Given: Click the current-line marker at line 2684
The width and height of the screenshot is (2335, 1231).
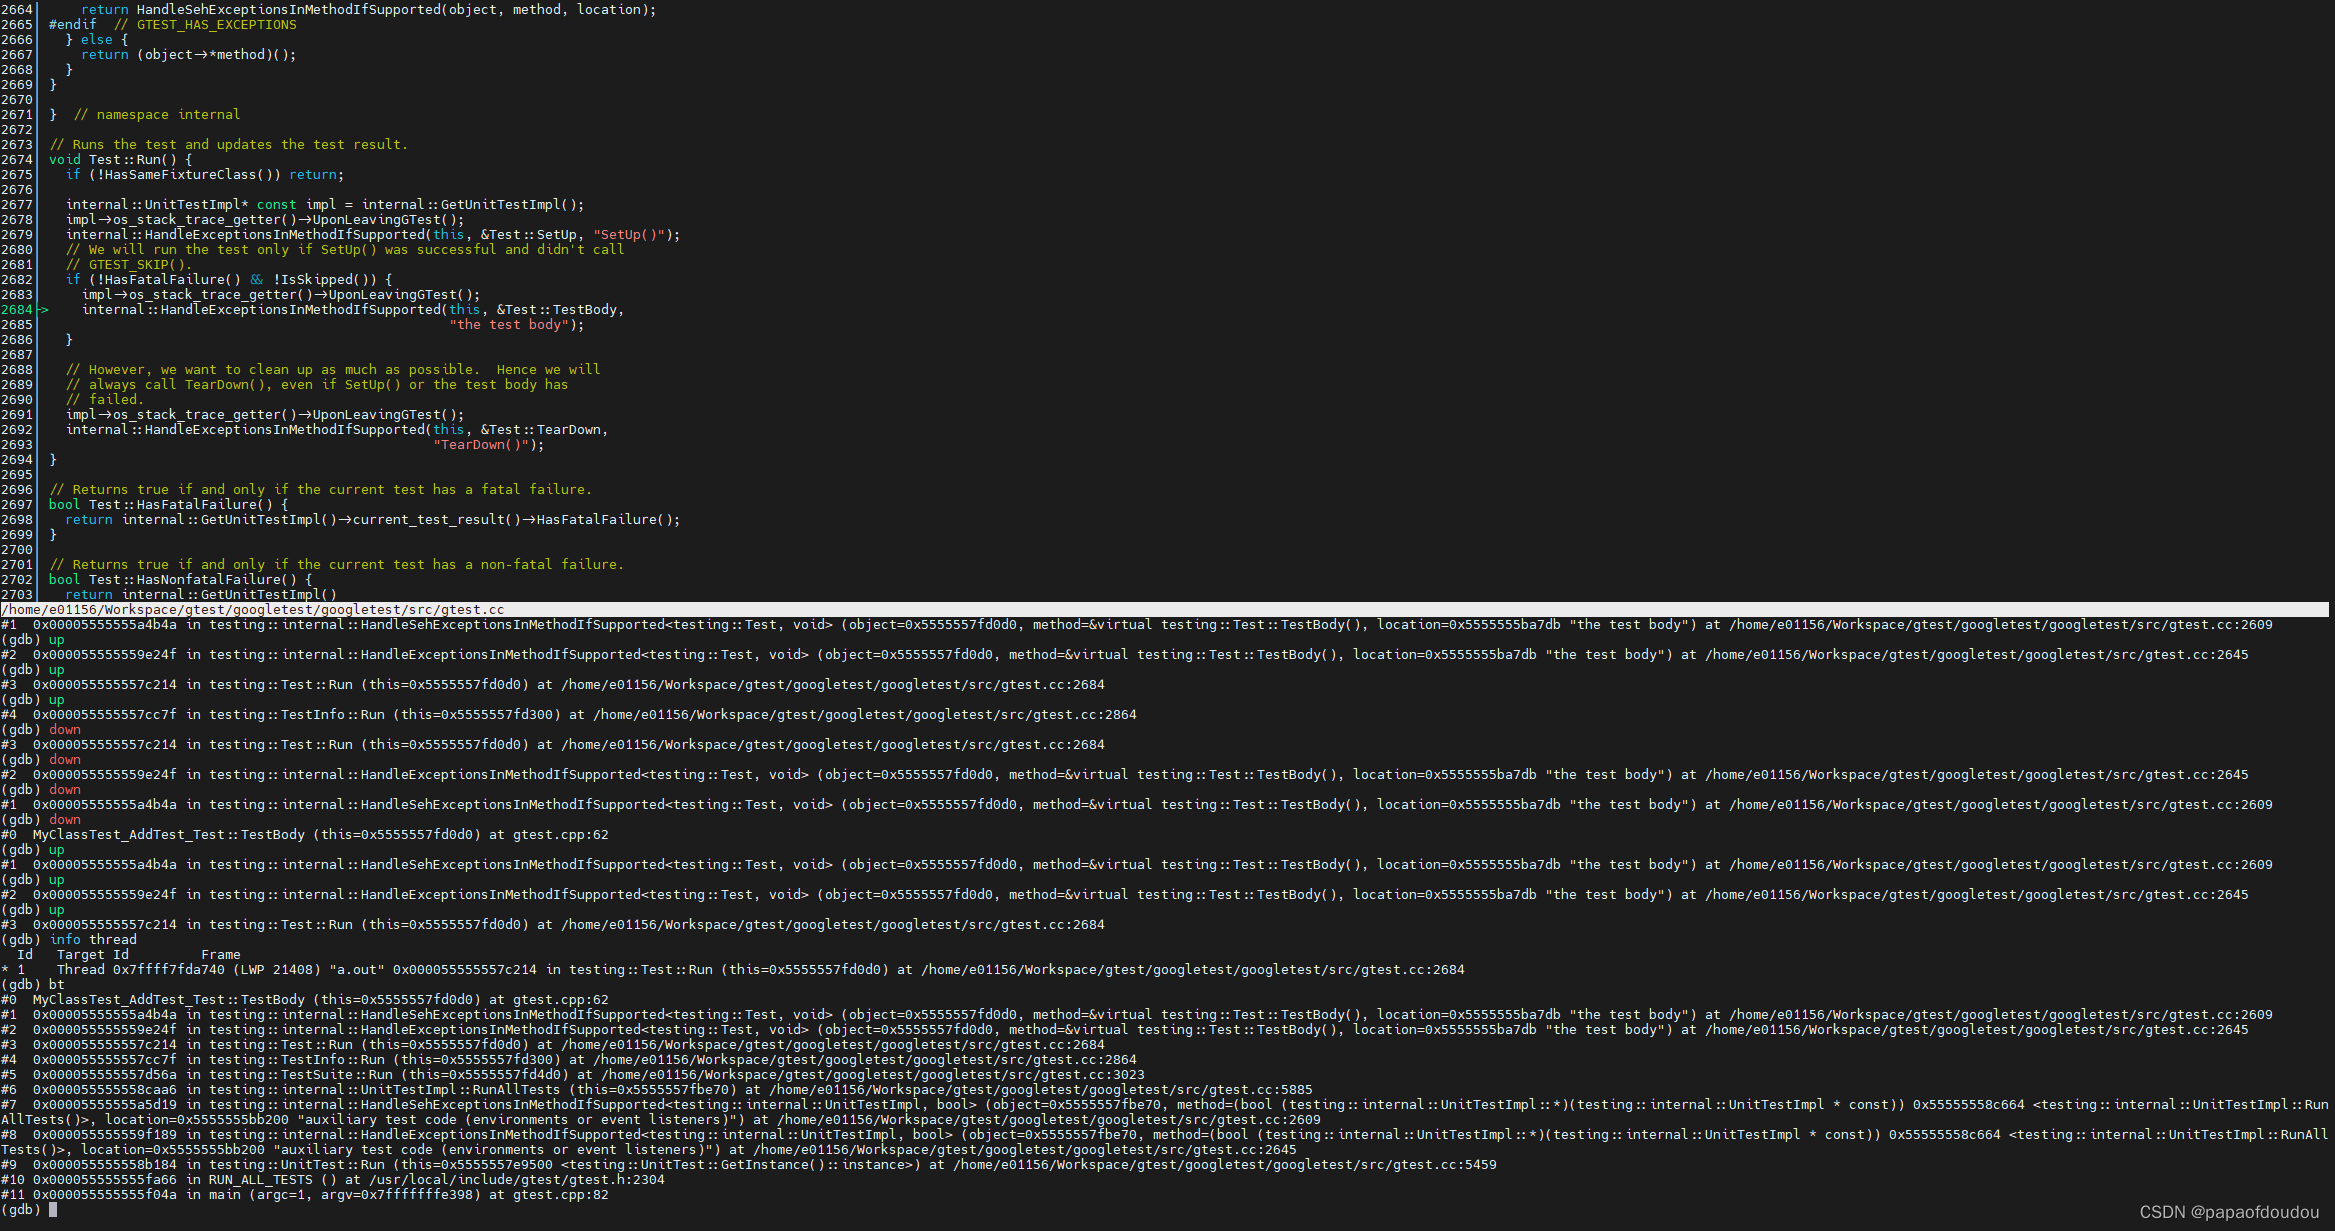Looking at the screenshot, I should click(43, 310).
